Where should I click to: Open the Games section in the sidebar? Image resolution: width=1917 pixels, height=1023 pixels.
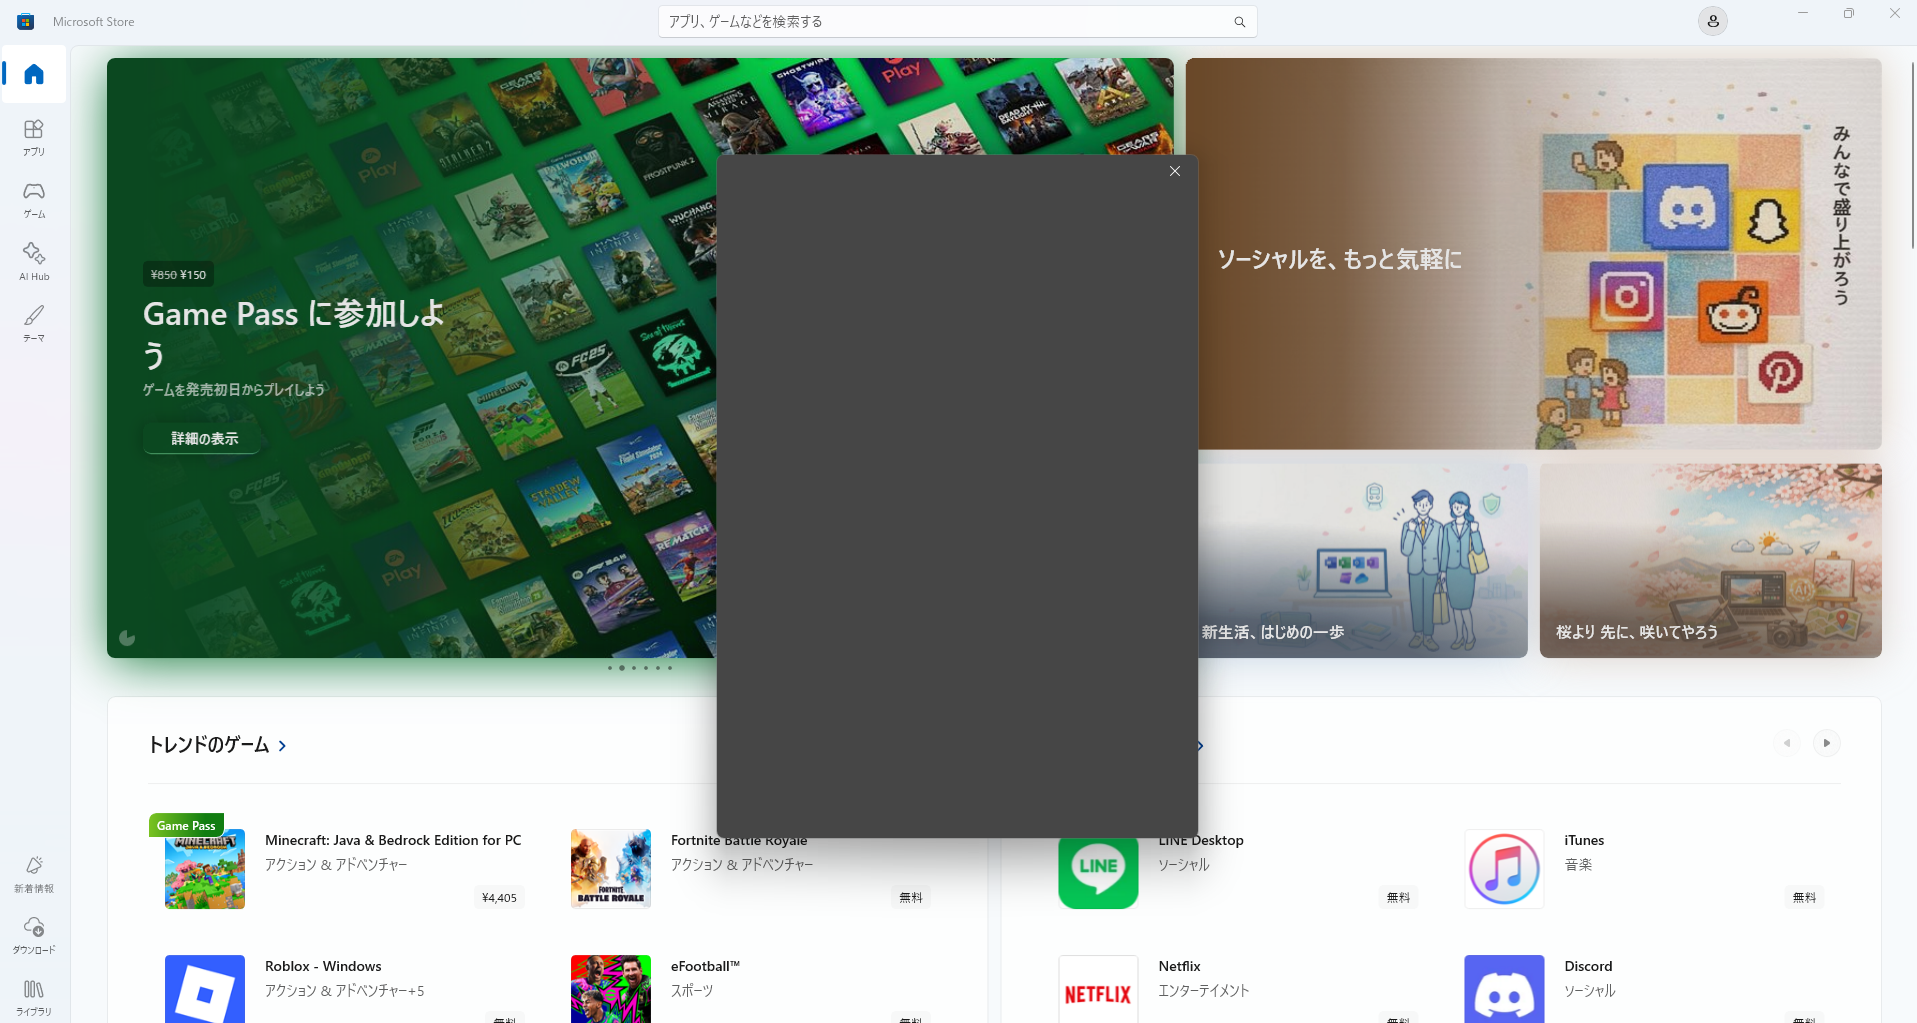click(x=33, y=200)
